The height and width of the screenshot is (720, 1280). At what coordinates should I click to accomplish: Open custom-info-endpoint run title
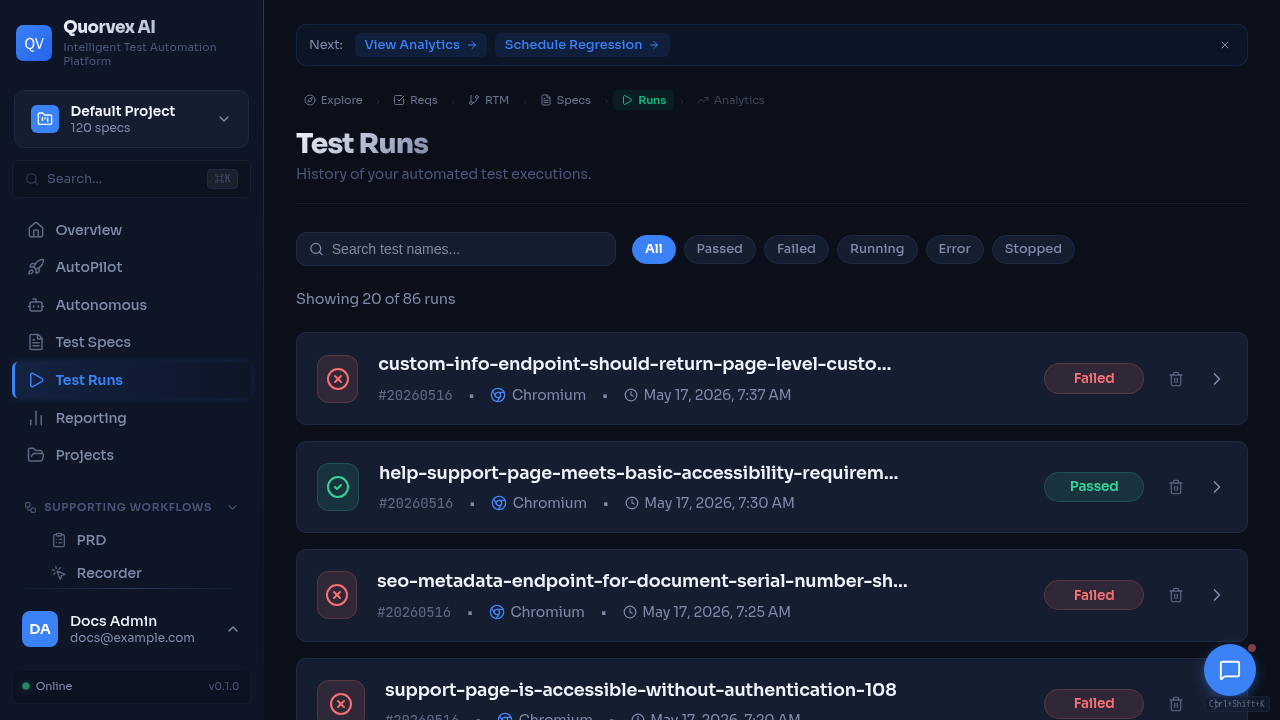coord(634,364)
